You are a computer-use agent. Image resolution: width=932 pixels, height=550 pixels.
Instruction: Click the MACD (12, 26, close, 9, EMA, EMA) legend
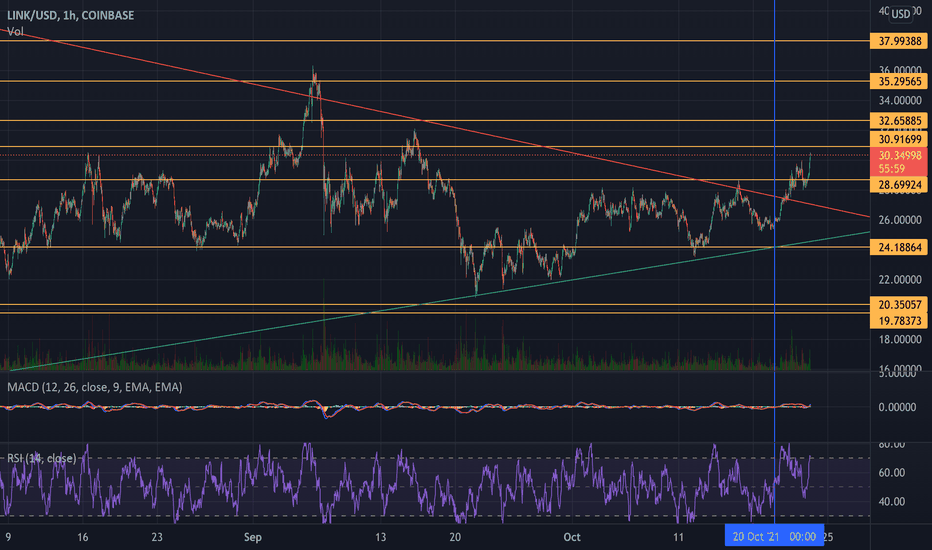95,387
